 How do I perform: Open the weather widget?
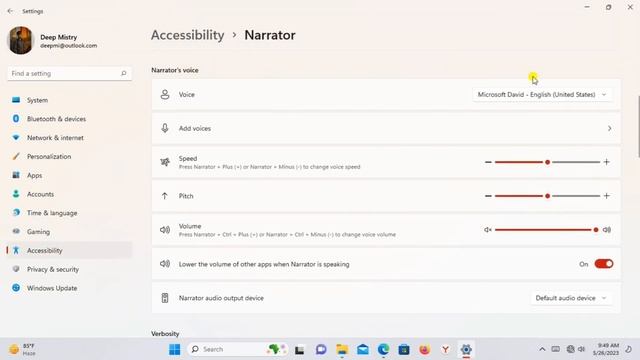pos(23,349)
